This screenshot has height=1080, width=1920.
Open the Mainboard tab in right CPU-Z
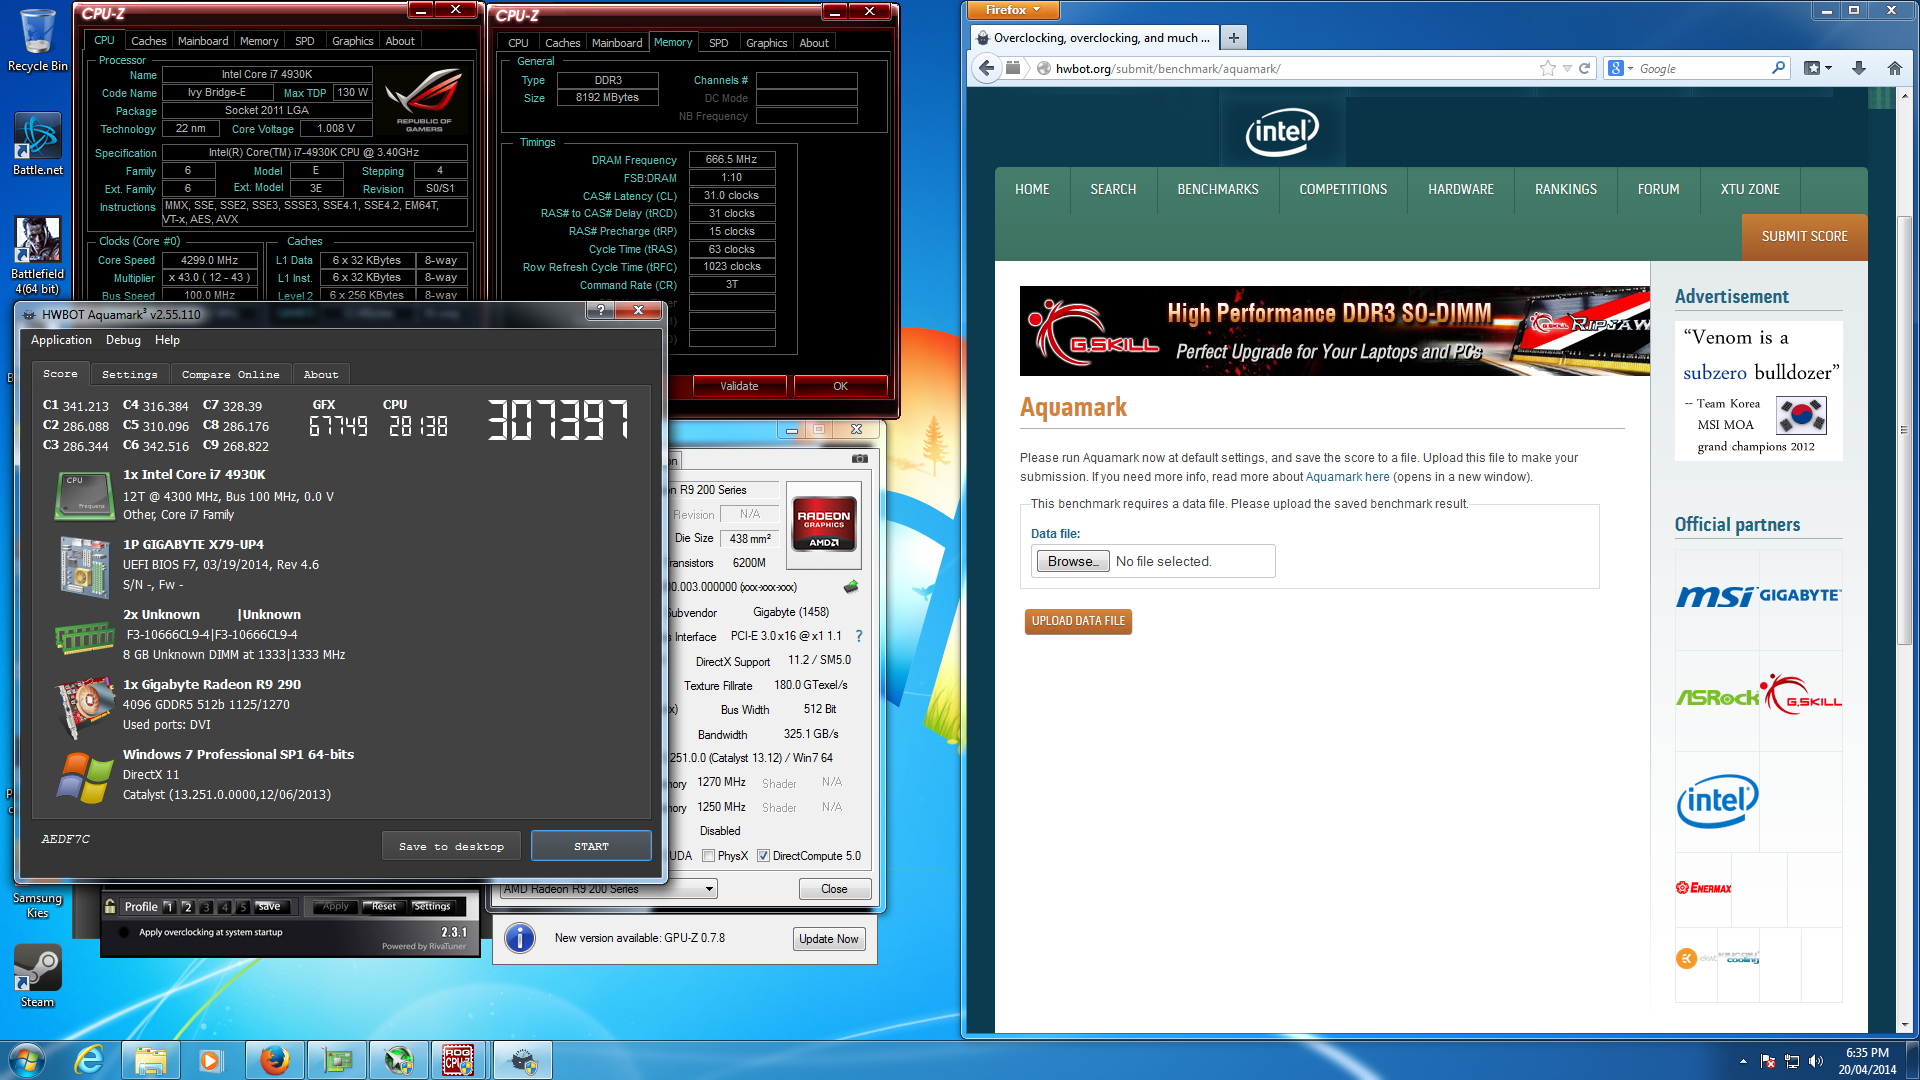(x=617, y=43)
